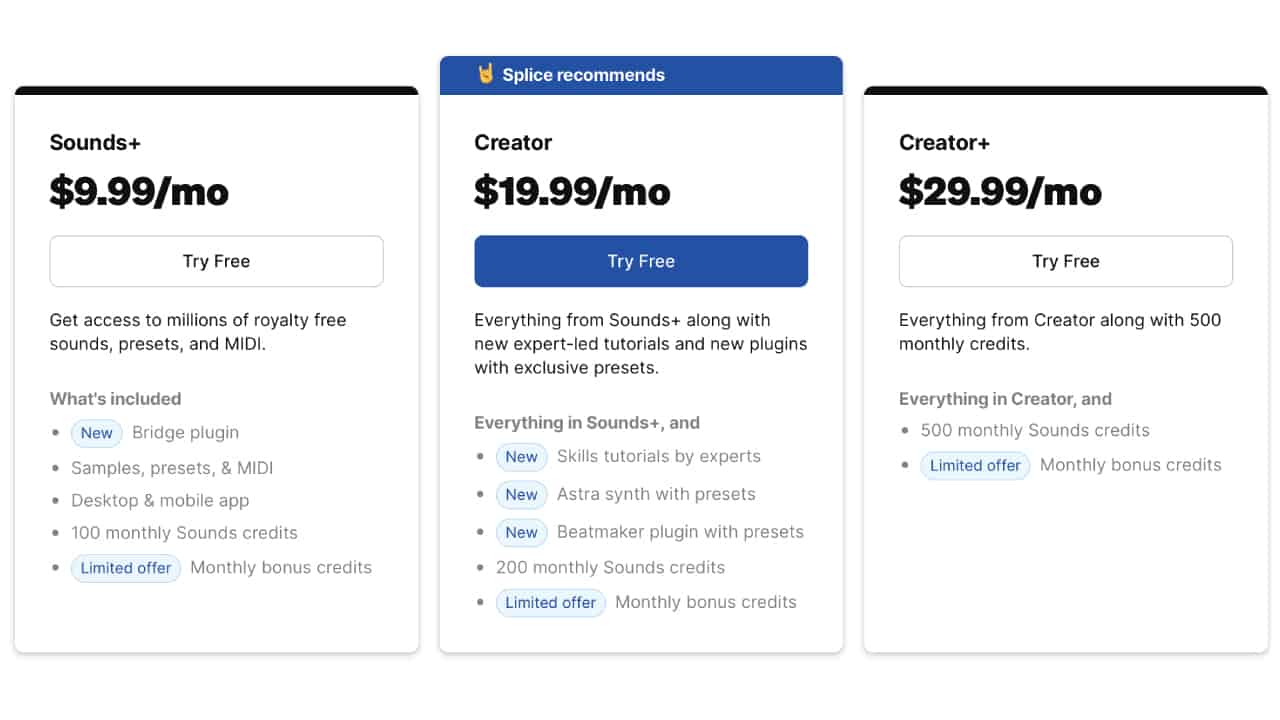Click Try Free under Sounds+ plan
The height and width of the screenshot is (720, 1280).
point(216,261)
